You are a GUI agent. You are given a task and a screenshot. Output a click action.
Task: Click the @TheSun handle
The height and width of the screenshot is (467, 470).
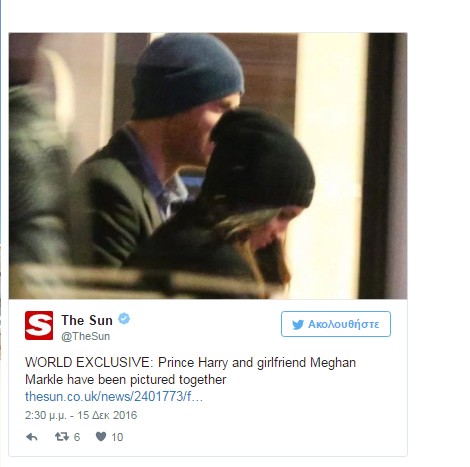pos(85,336)
